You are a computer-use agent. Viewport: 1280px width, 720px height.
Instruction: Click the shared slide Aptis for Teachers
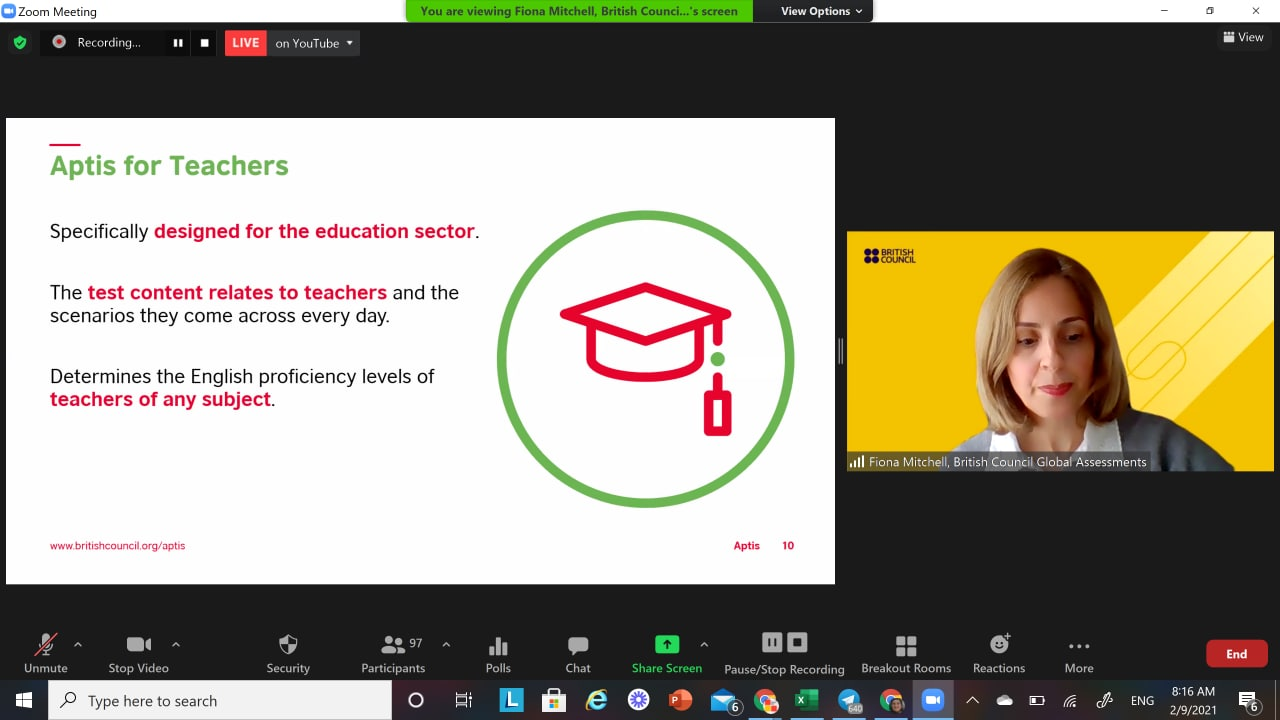[420, 351]
